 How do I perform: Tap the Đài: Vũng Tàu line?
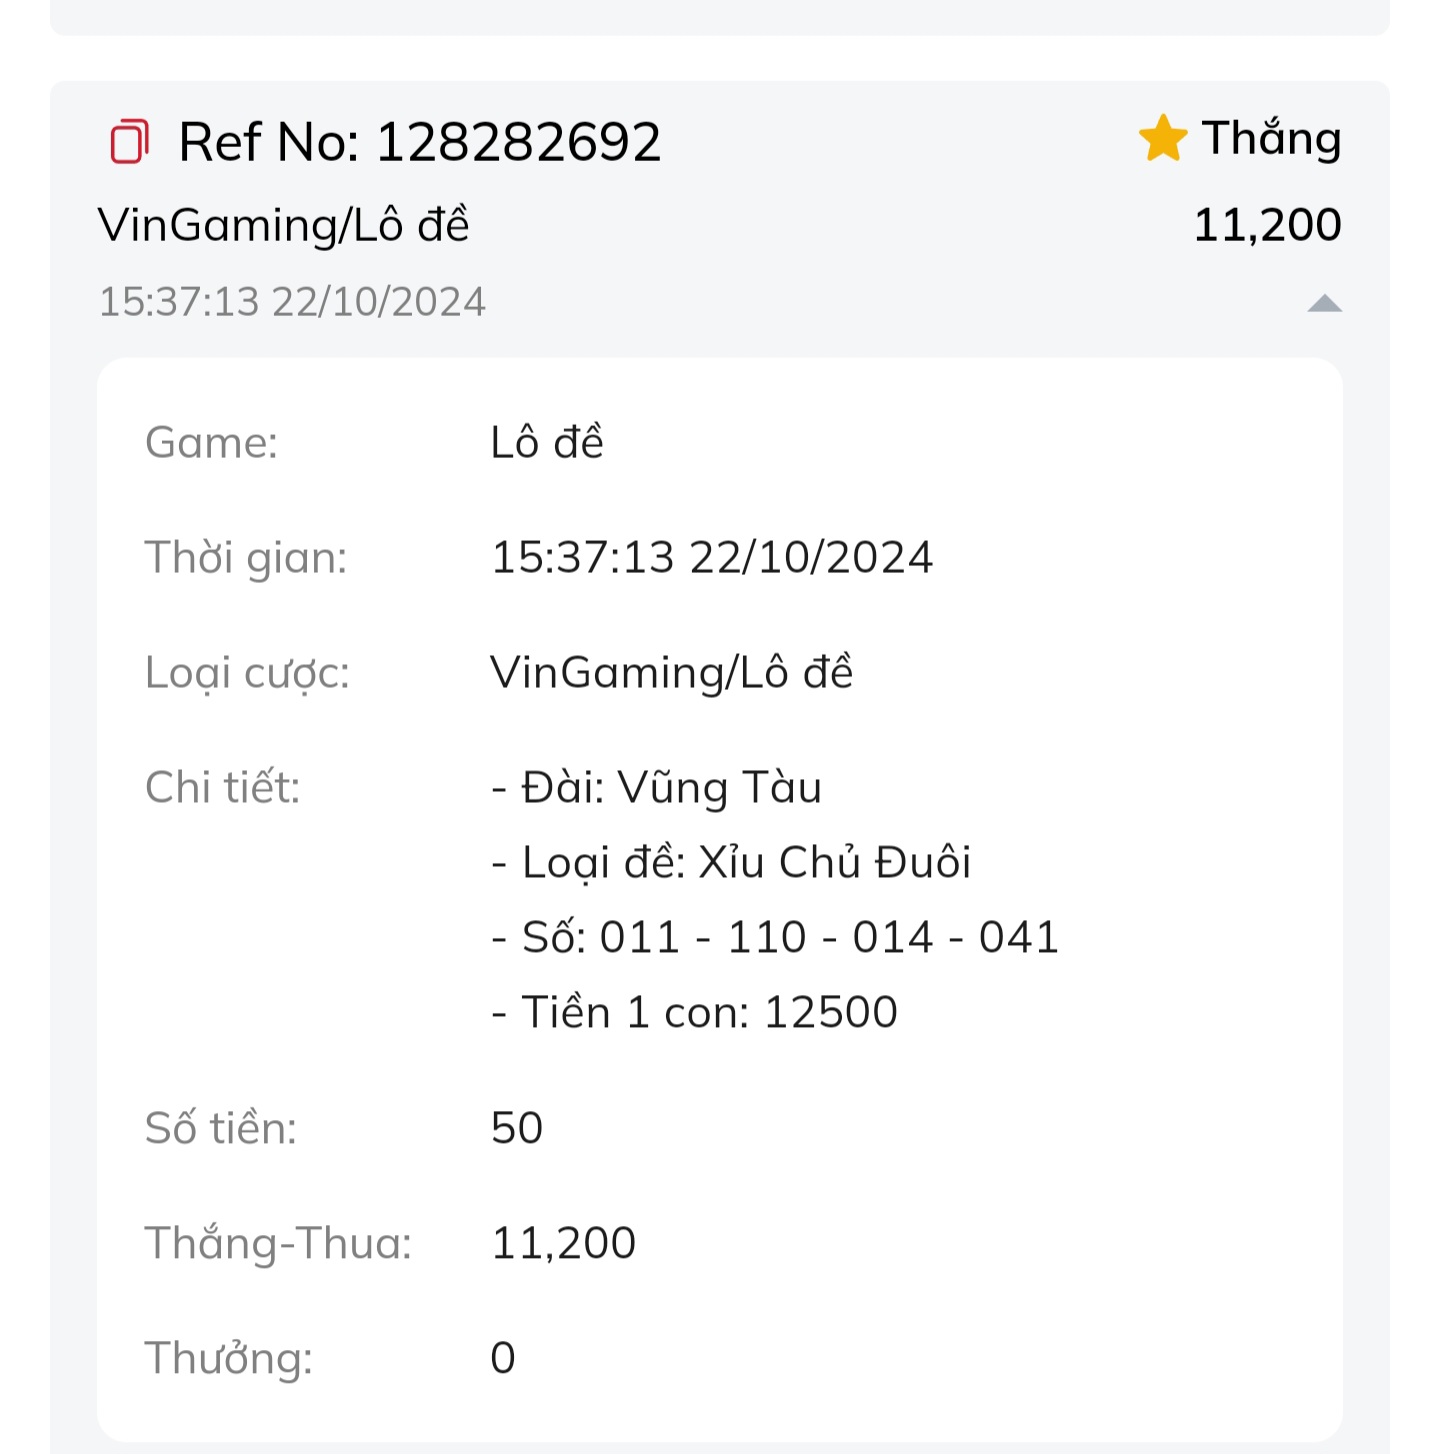click(x=656, y=787)
